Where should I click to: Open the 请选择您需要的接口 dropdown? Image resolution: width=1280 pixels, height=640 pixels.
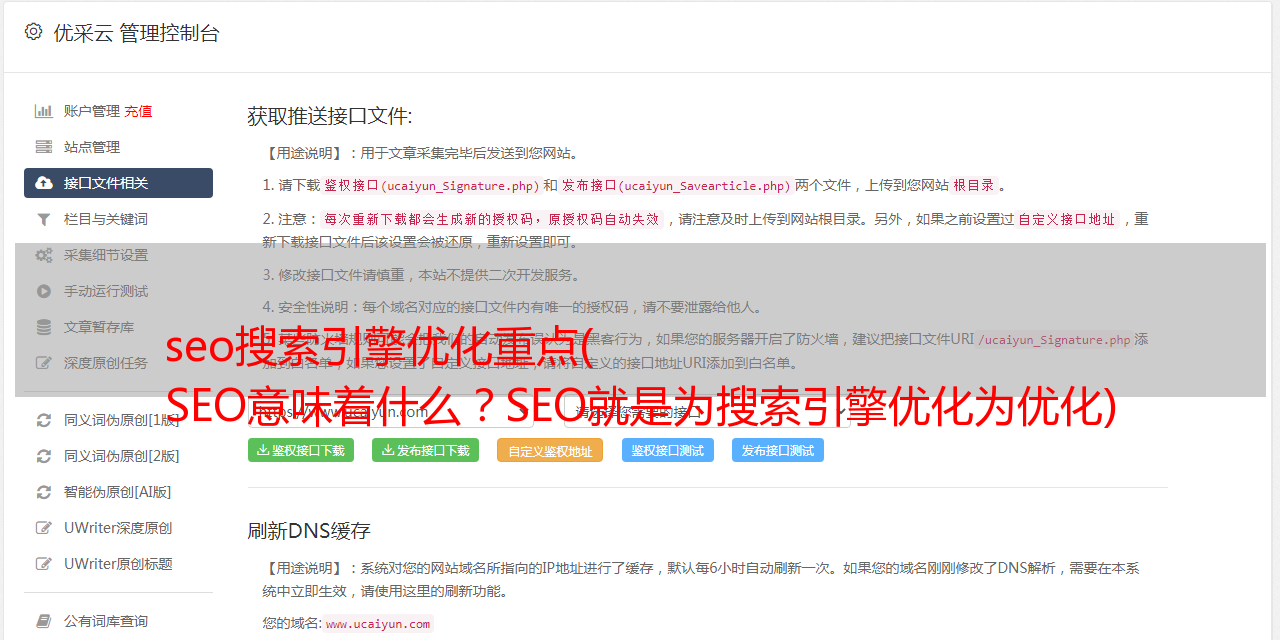click(707, 411)
